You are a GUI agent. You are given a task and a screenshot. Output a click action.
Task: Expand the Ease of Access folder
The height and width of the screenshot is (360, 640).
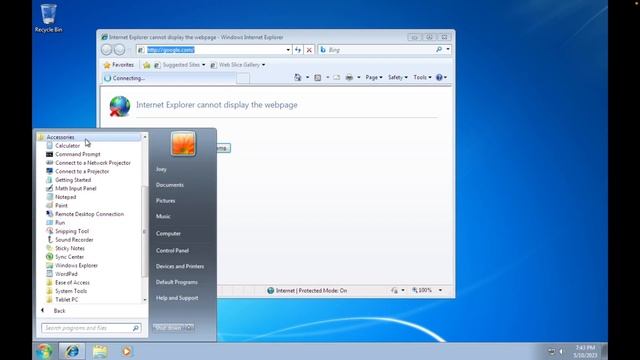[72, 283]
